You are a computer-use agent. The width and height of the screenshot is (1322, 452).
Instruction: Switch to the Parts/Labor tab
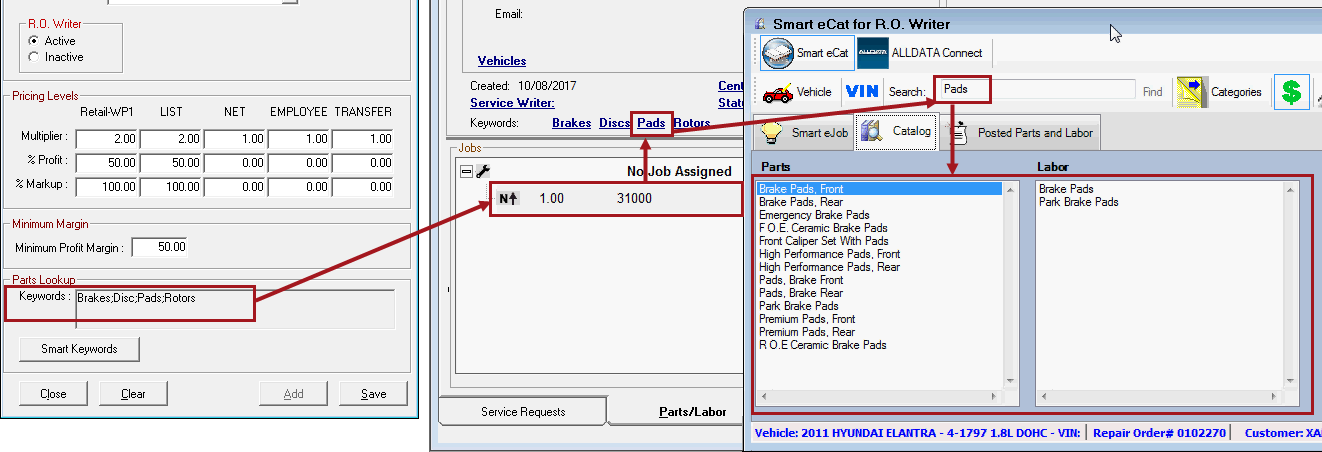point(692,411)
